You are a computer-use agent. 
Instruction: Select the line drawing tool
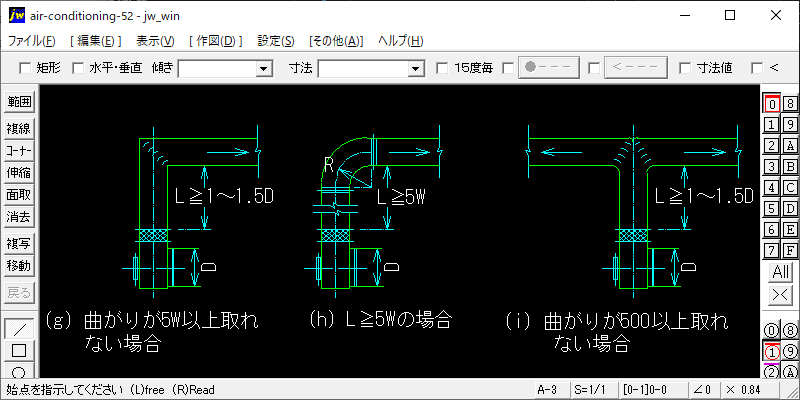(x=18, y=329)
